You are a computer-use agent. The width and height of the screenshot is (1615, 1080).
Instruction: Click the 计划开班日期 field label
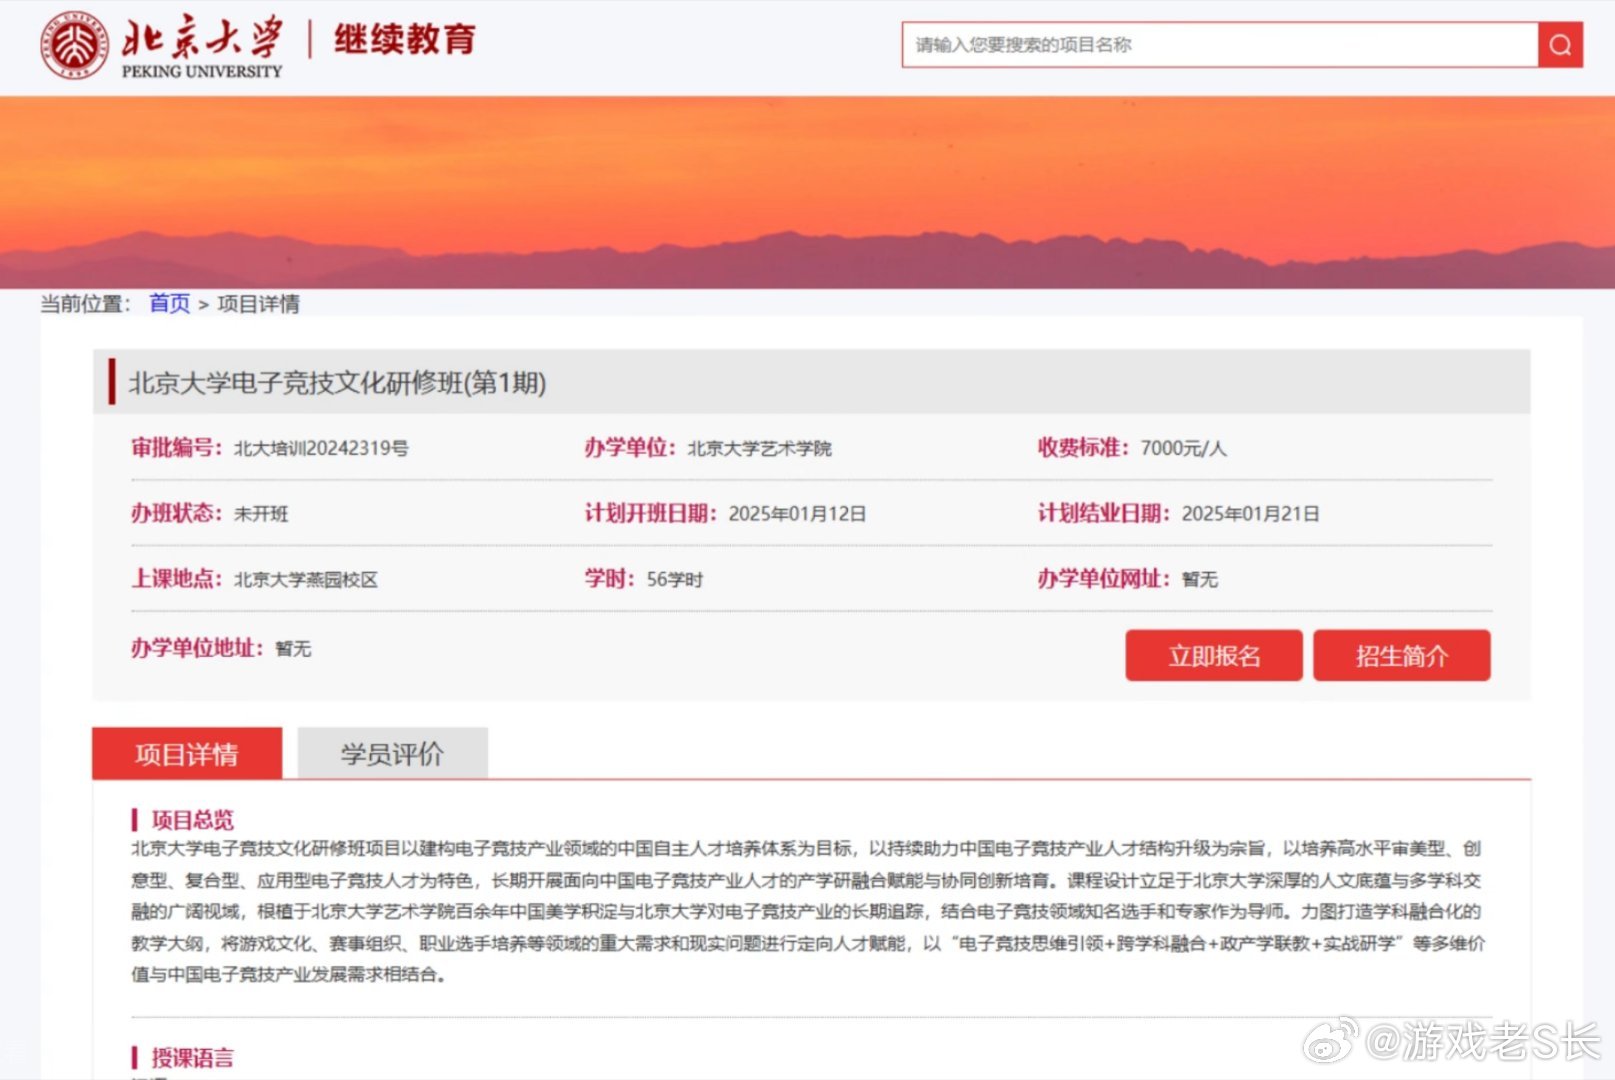click(651, 514)
